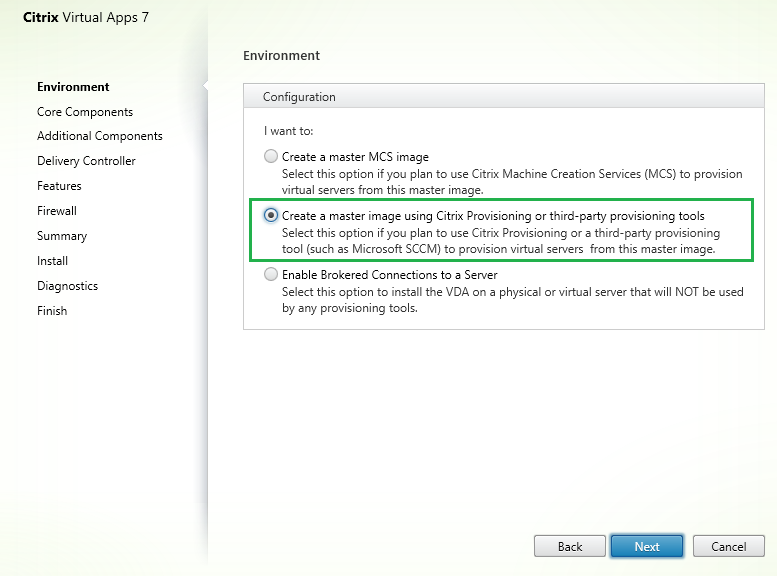Select Additional Components in the sidebar
Screen dimensions: 777x576
point(99,136)
